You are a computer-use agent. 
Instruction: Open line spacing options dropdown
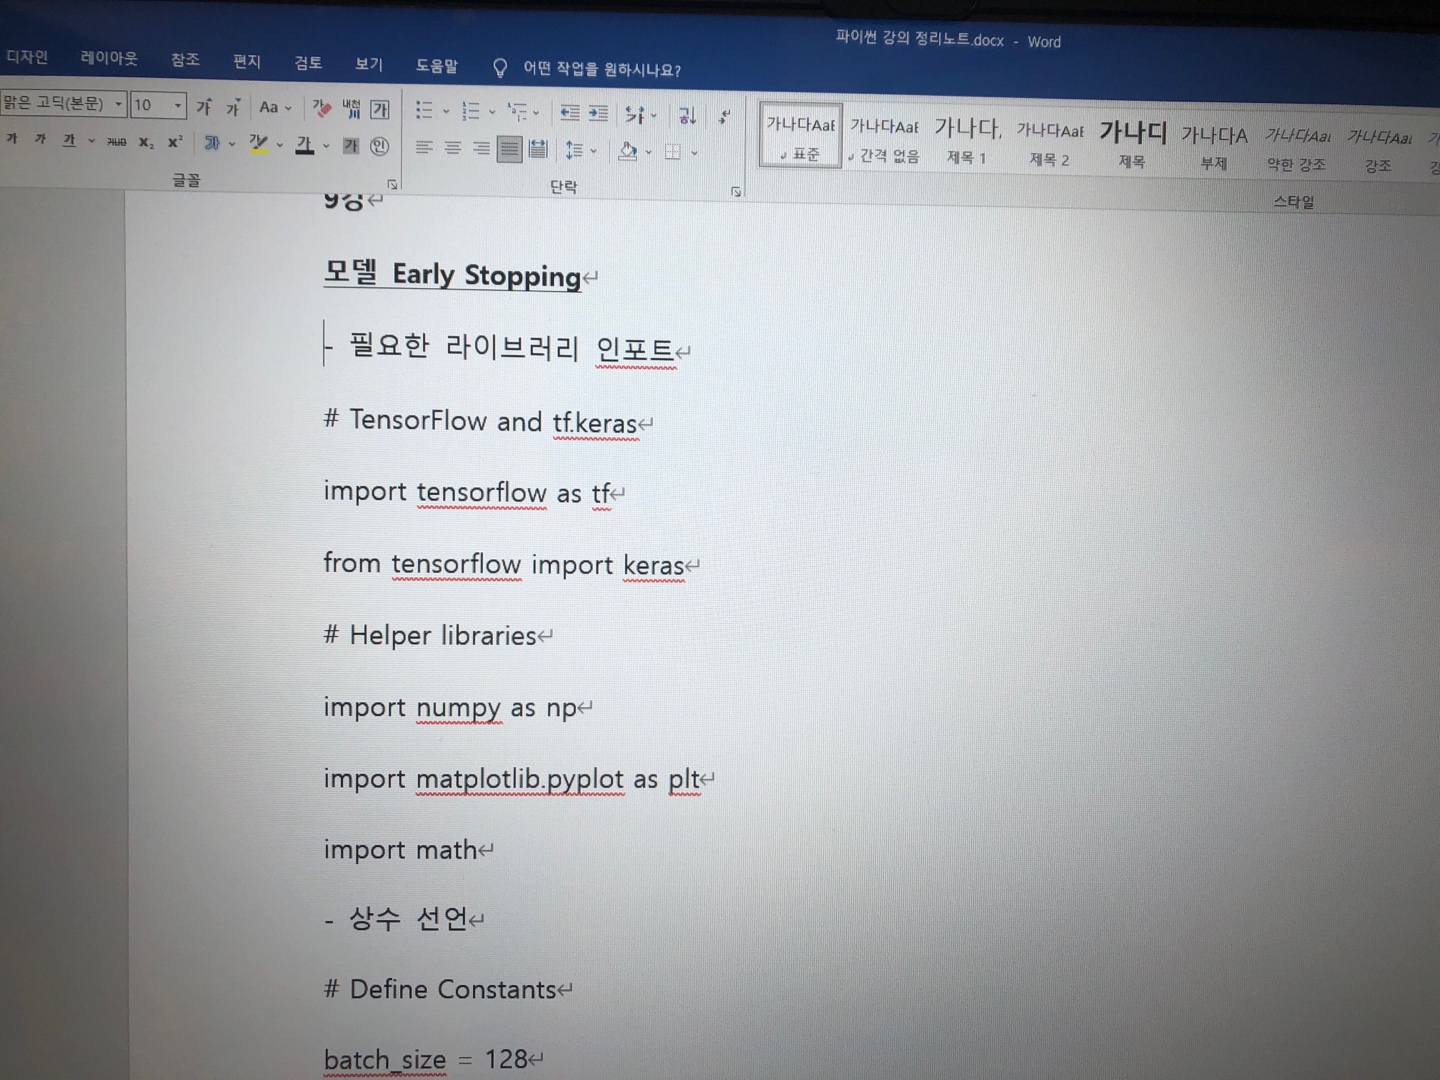[x=580, y=151]
